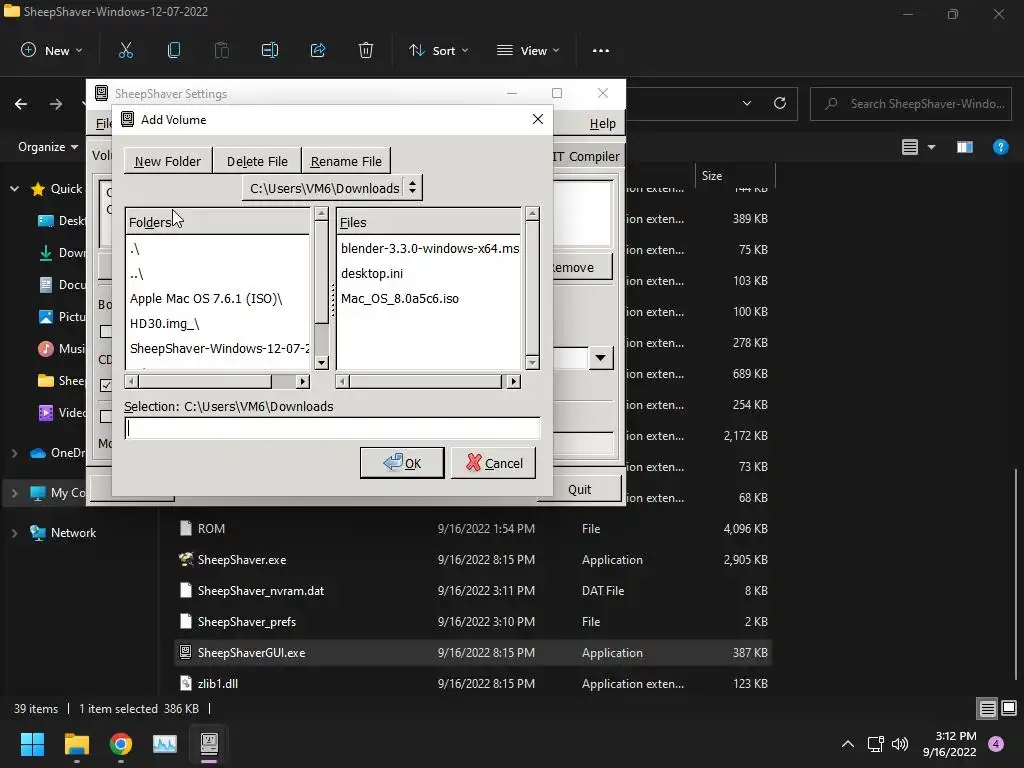Click the Quit button in SheepShaver Settings
The image size is (1024, 768).
click(x=579, y=489)
